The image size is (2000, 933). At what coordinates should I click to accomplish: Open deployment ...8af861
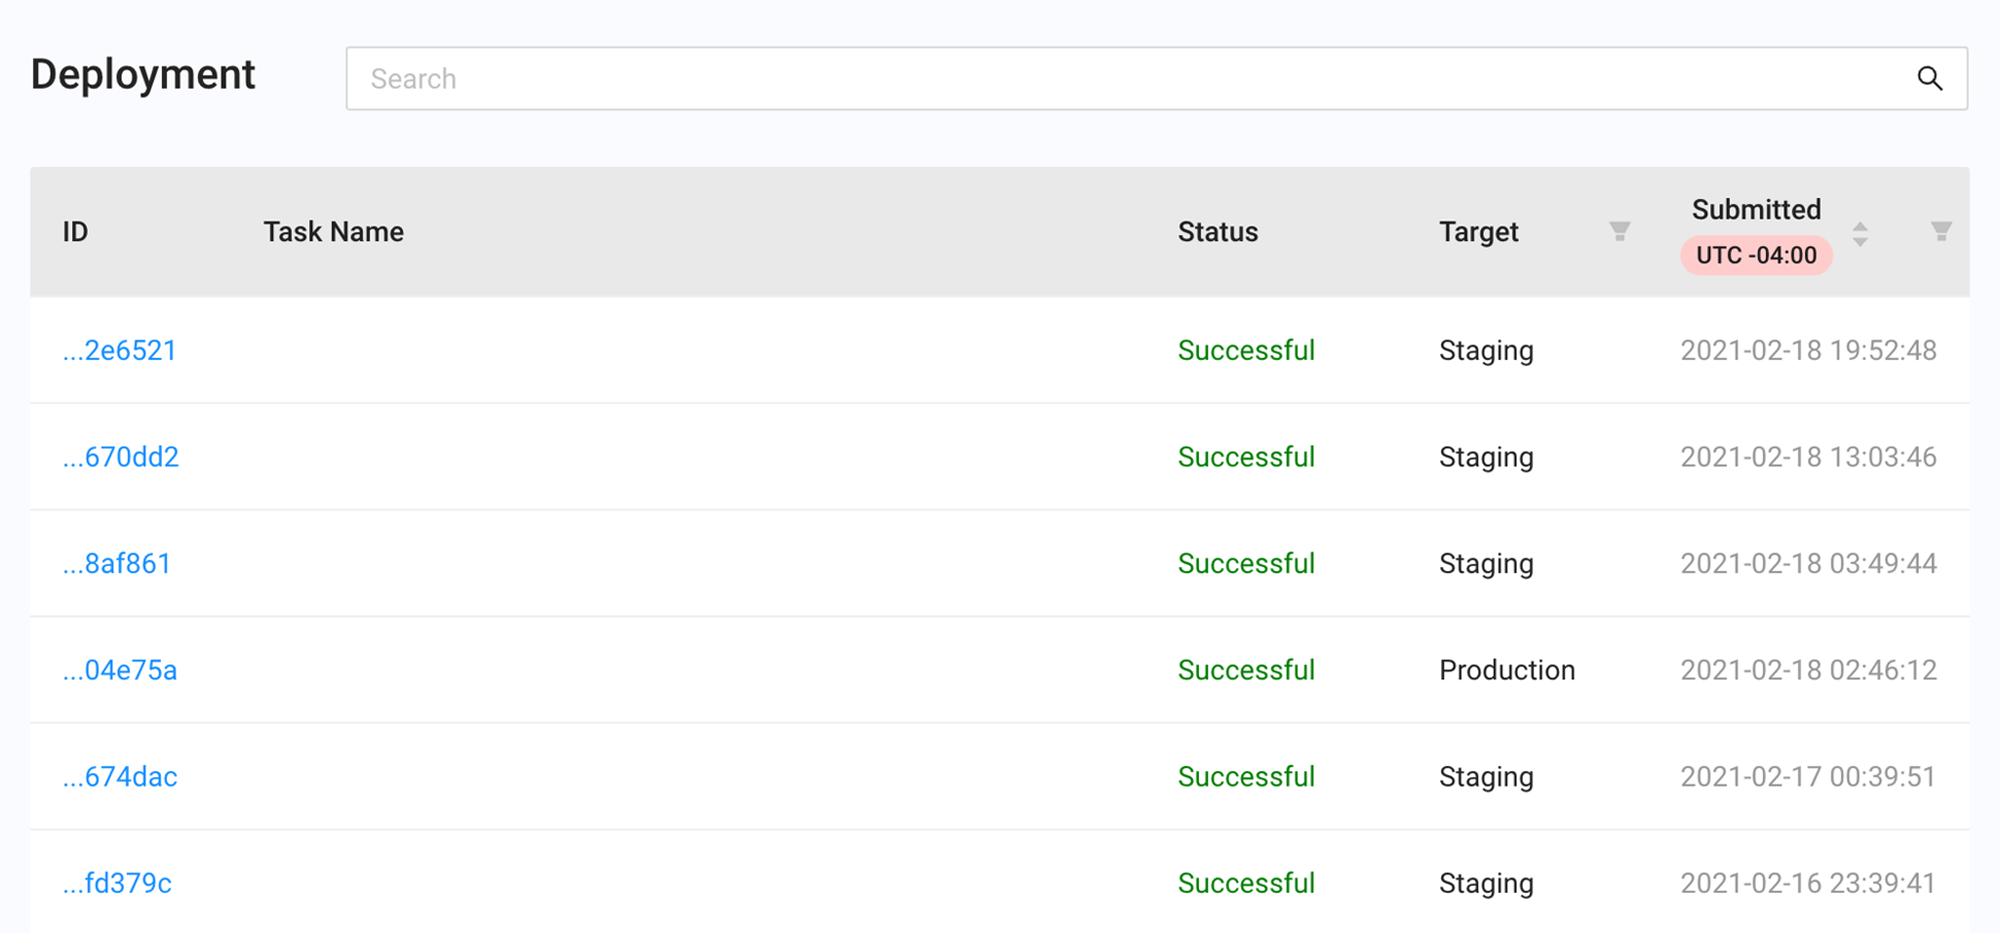[116, 563]
